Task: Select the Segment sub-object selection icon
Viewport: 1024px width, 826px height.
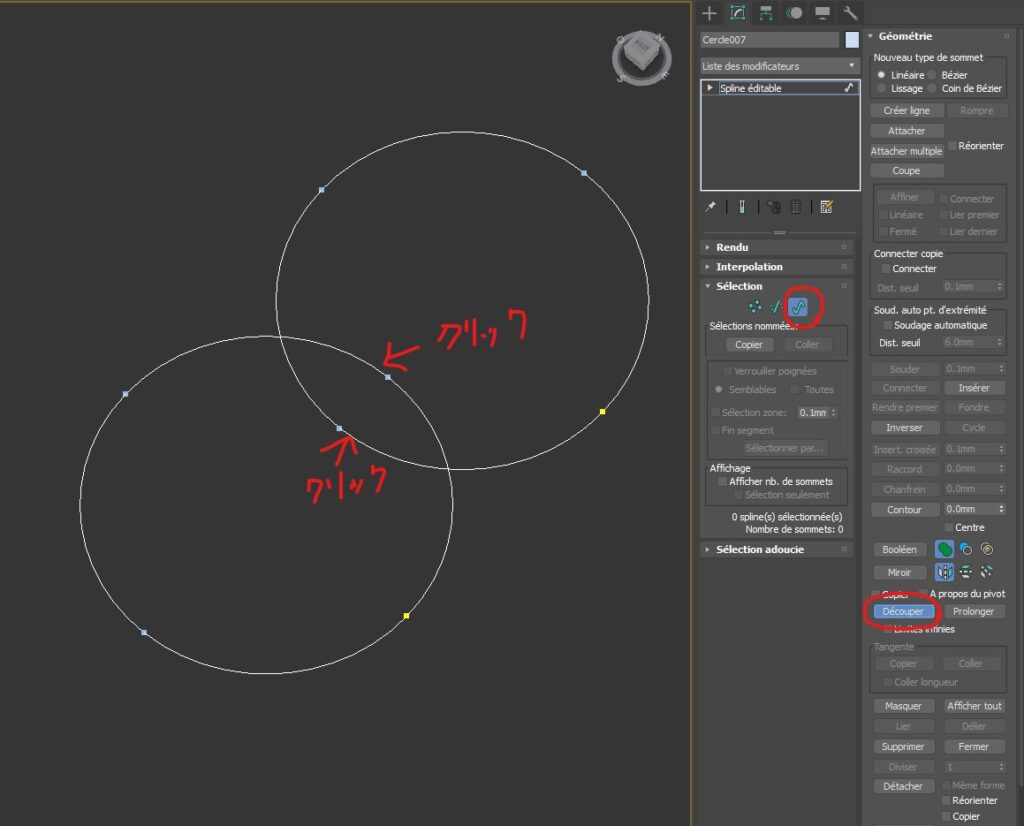Action: pyautogui.click(x=776, y=307)
